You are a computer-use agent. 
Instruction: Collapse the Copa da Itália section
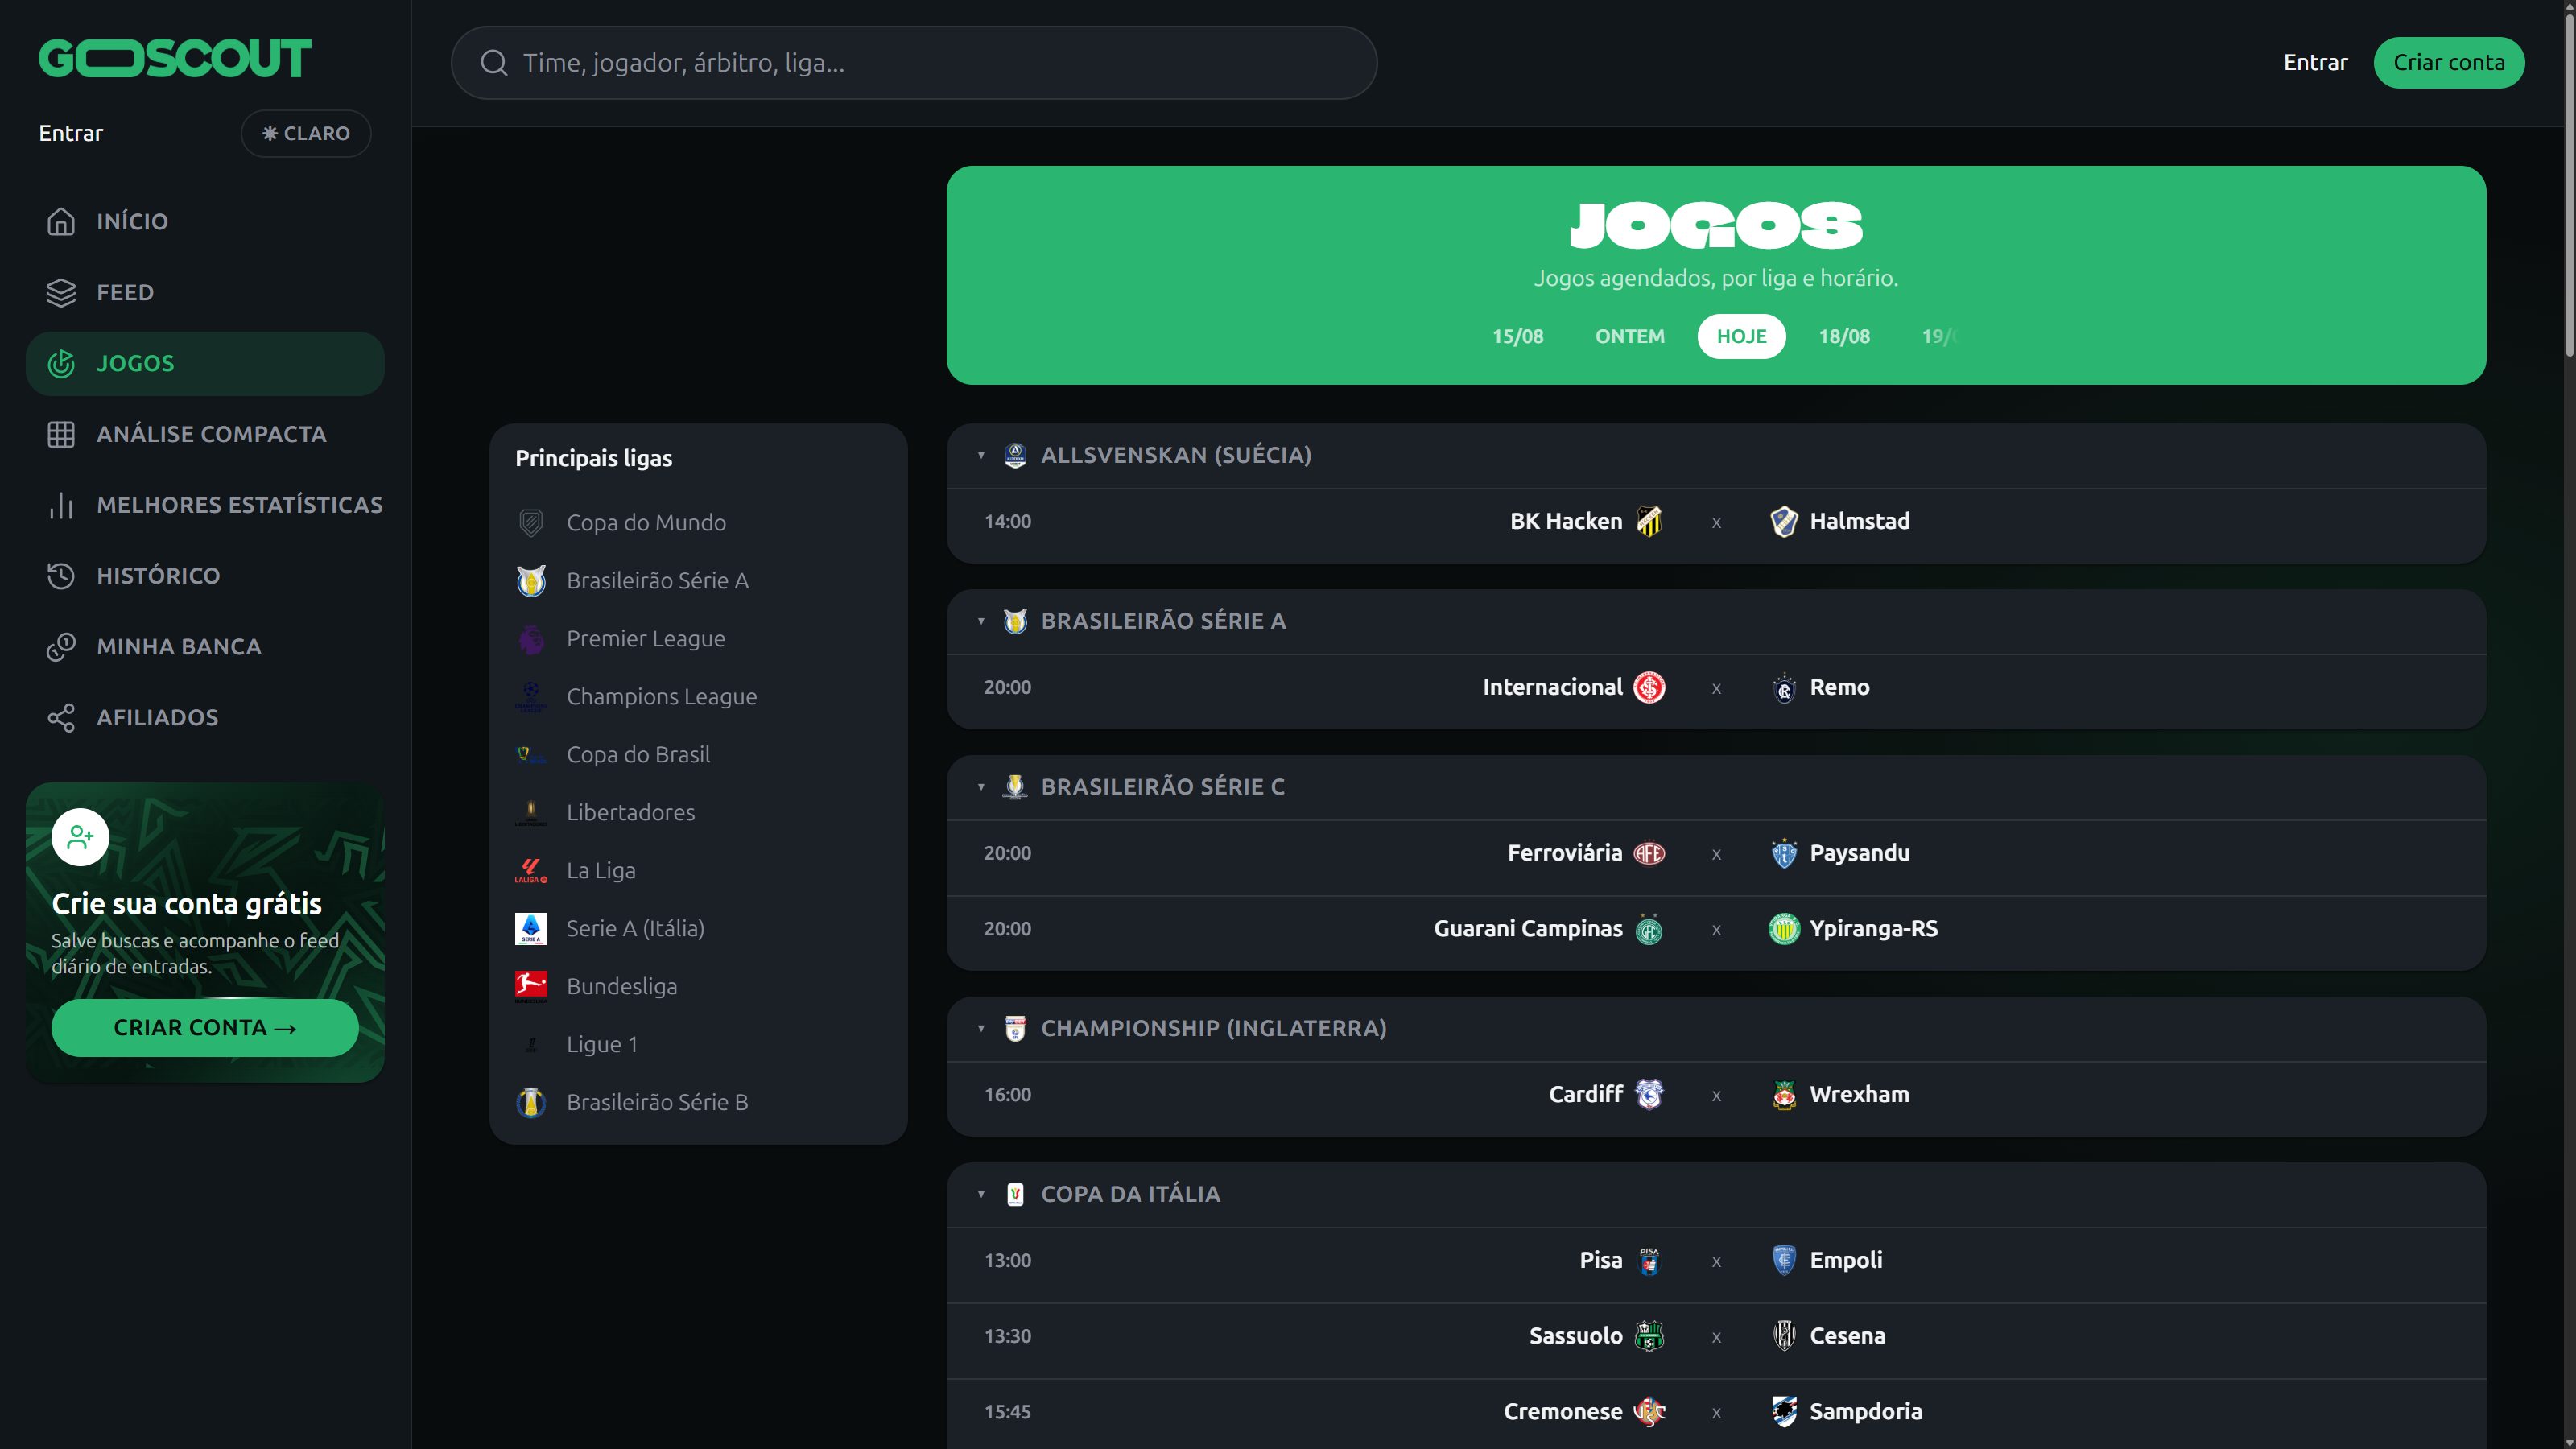point(981,1194)
